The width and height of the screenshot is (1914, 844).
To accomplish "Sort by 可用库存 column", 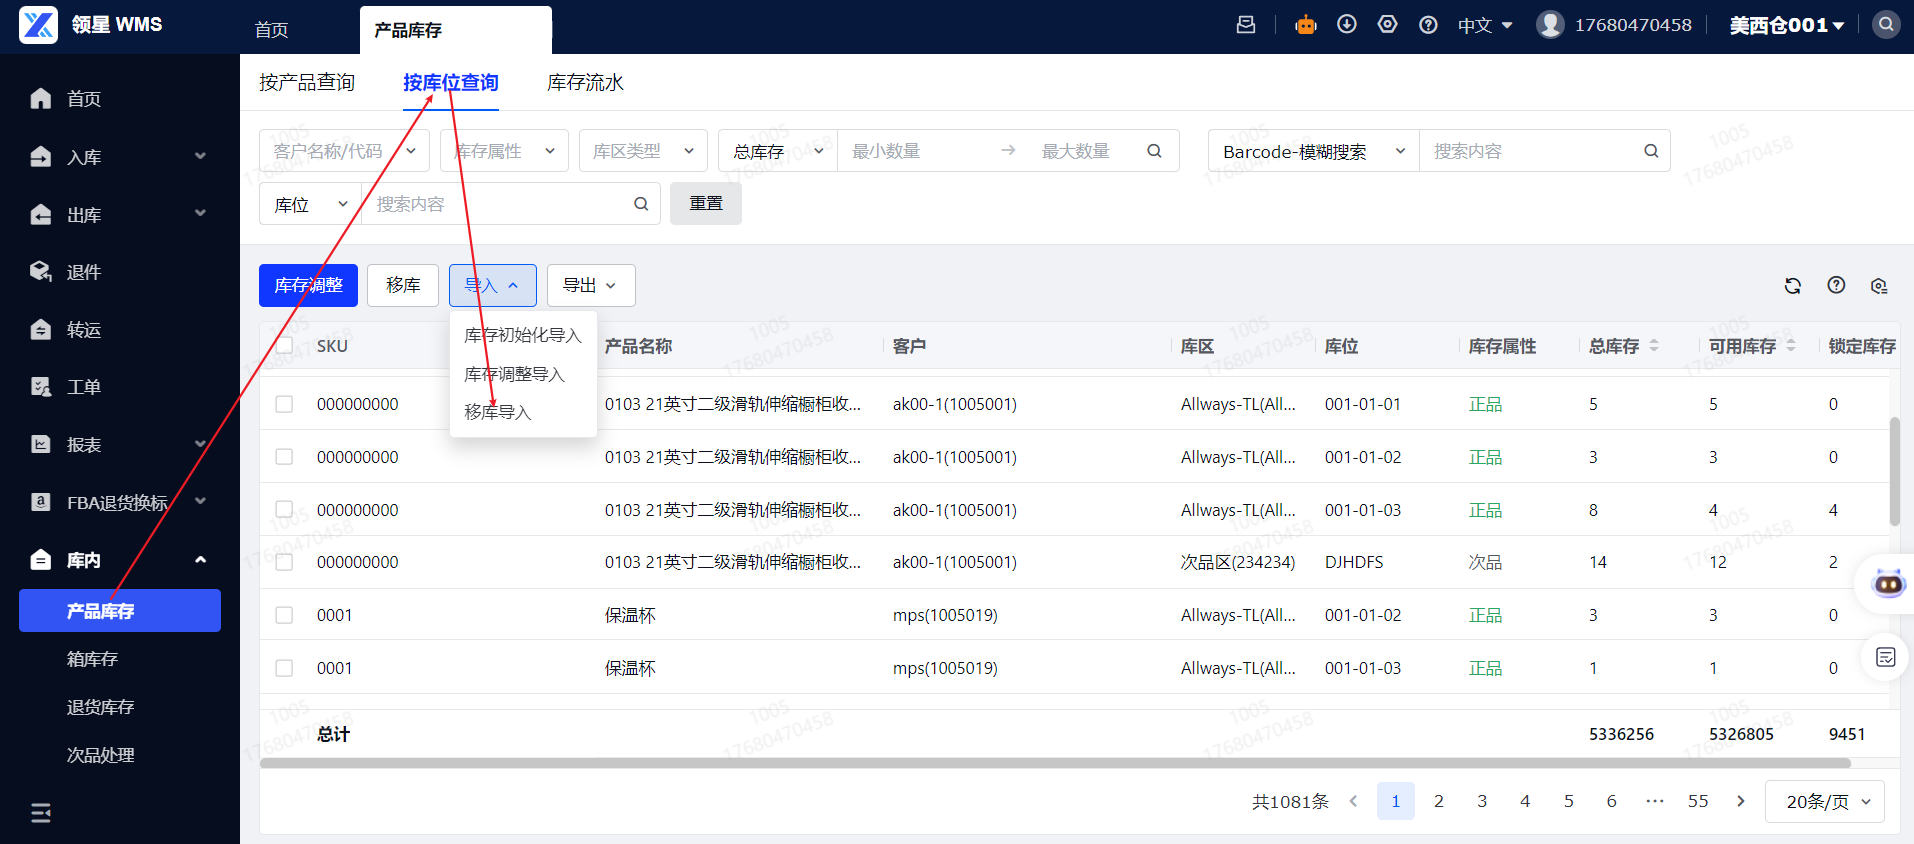I will click(1791, 345).
